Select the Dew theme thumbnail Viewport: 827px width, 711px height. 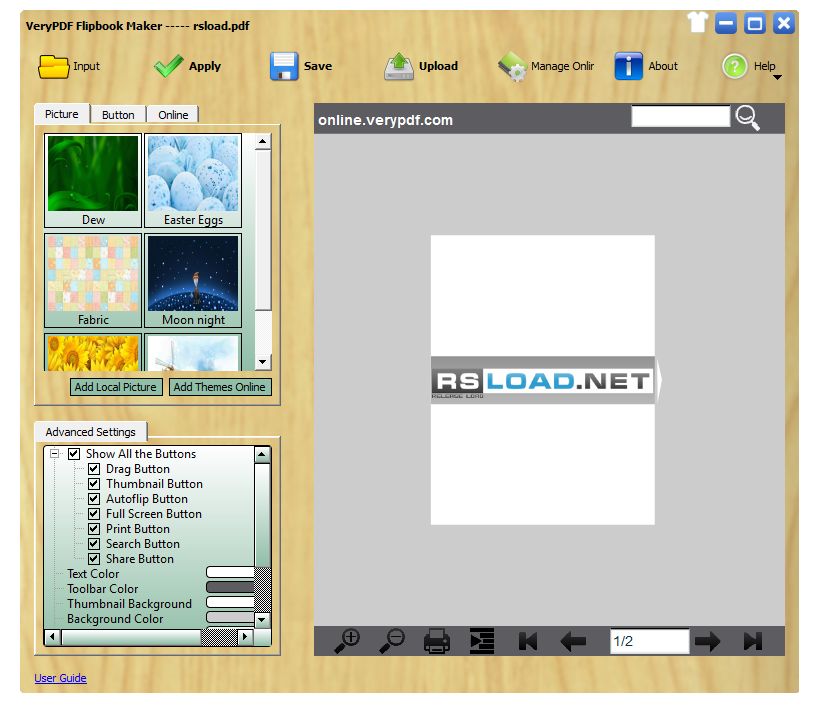pyautogui.click(x=93, y=180)
